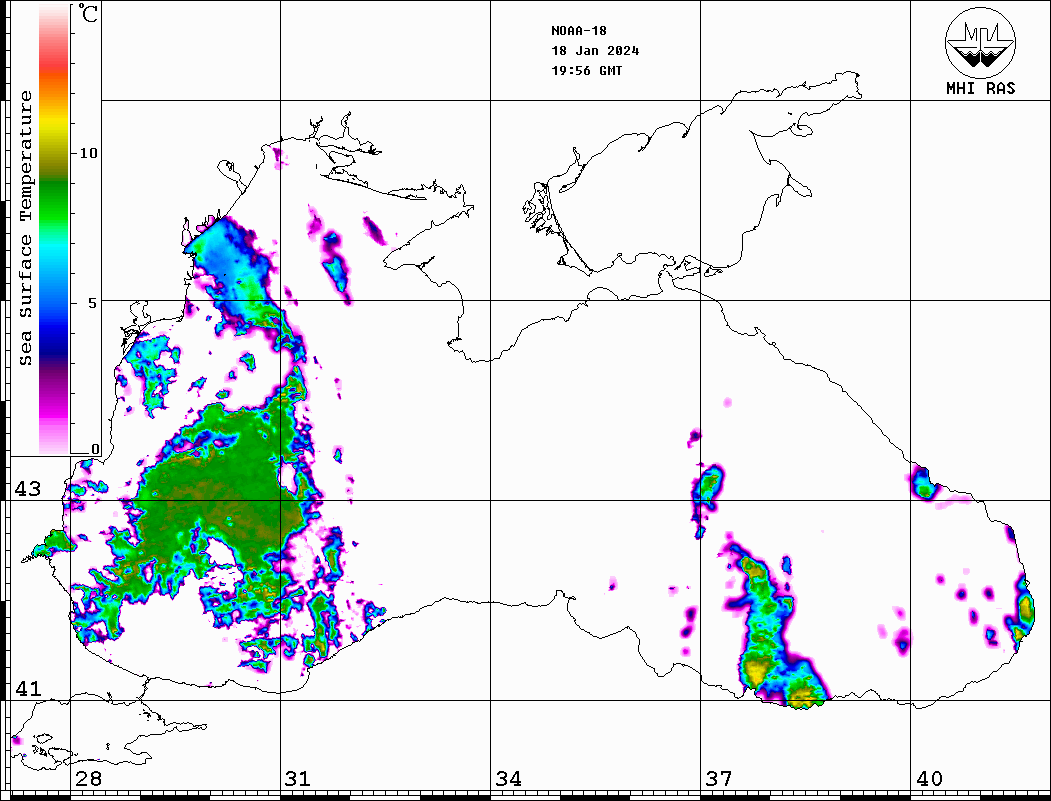
Task: Click the 'Sea Surface Temperature' vertical label
Action: pos(26,229)
